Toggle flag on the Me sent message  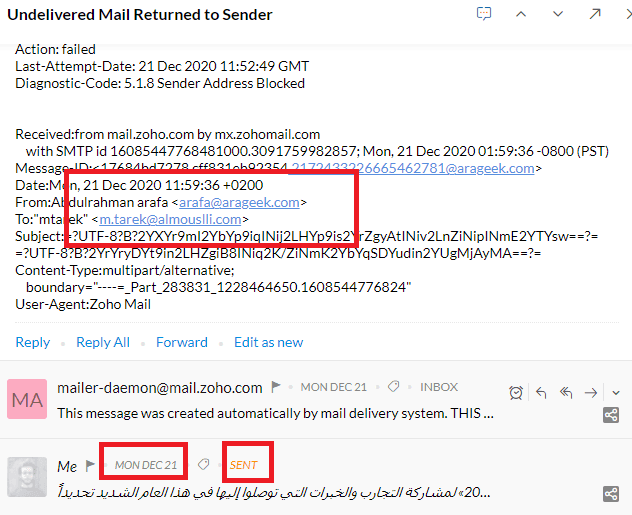pos(90,465)
